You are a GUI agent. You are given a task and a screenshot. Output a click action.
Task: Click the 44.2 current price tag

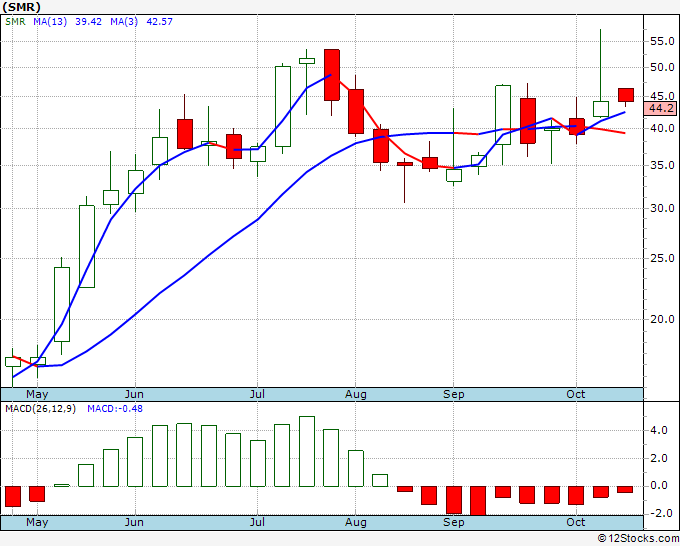click(x=660, y=108)
